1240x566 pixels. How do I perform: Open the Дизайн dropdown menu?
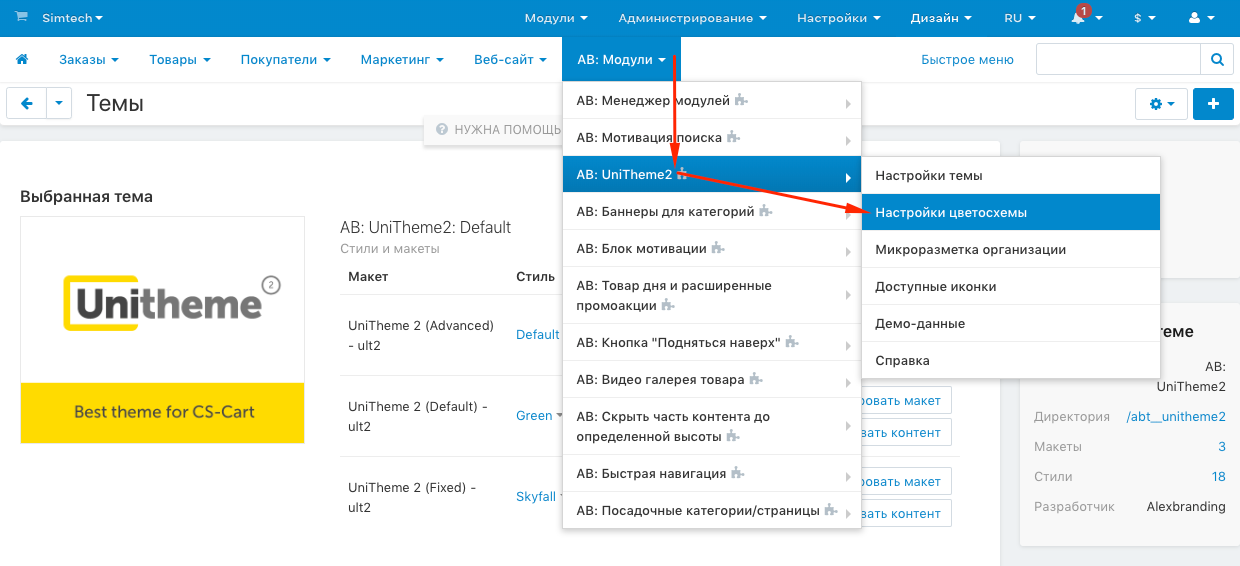[x=941, y=18]
